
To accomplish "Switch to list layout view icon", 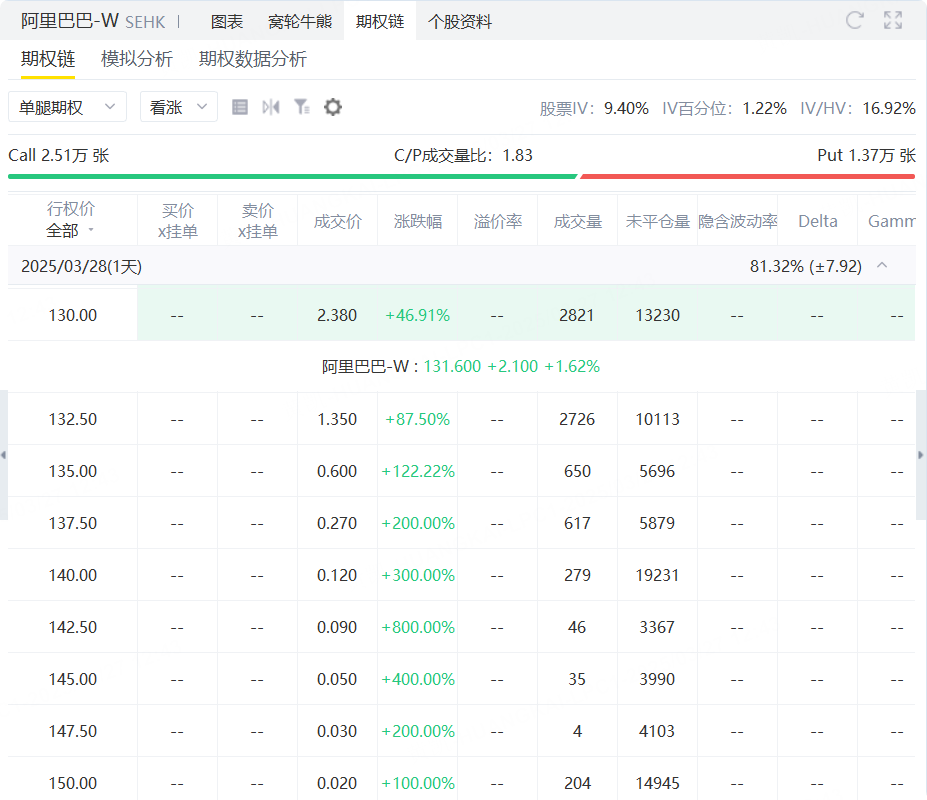I will coord(240,107).
